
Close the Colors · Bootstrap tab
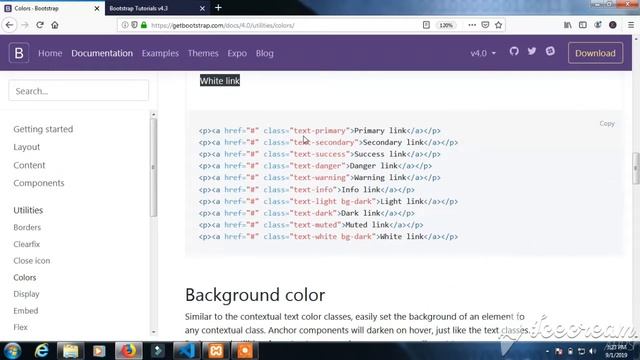tap(97, 8)
